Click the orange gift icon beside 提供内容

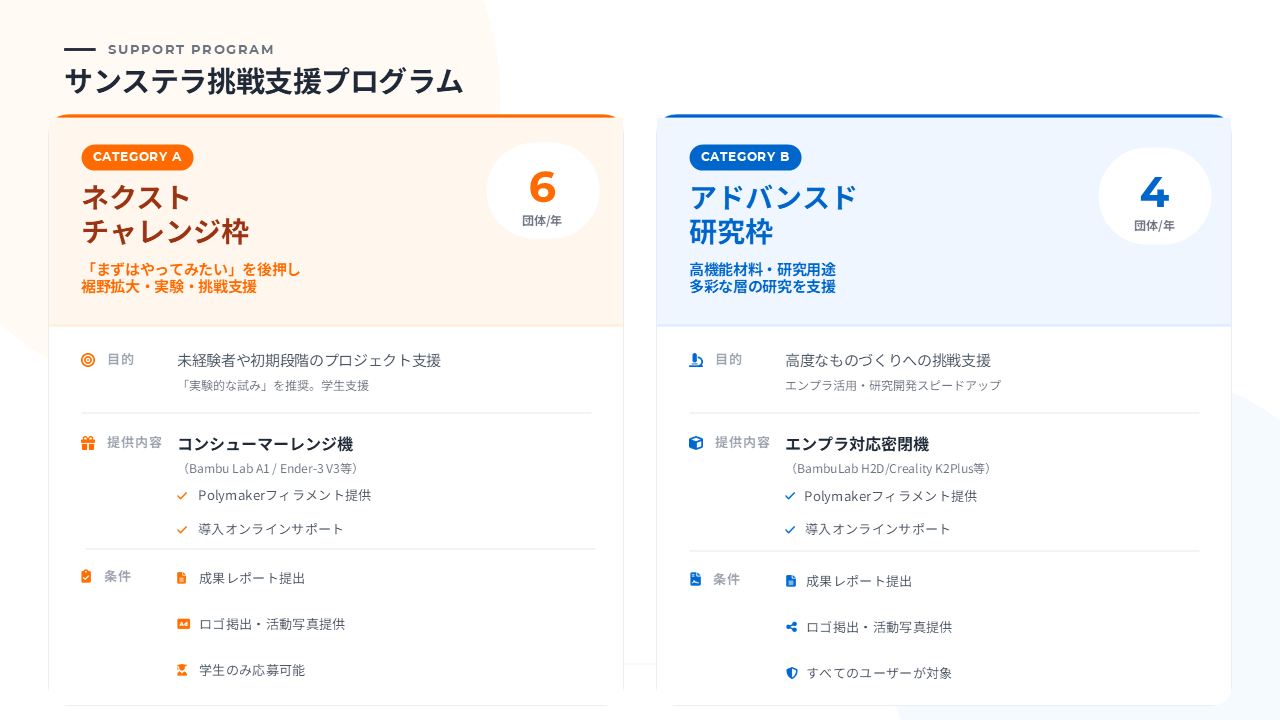[88, 443]
